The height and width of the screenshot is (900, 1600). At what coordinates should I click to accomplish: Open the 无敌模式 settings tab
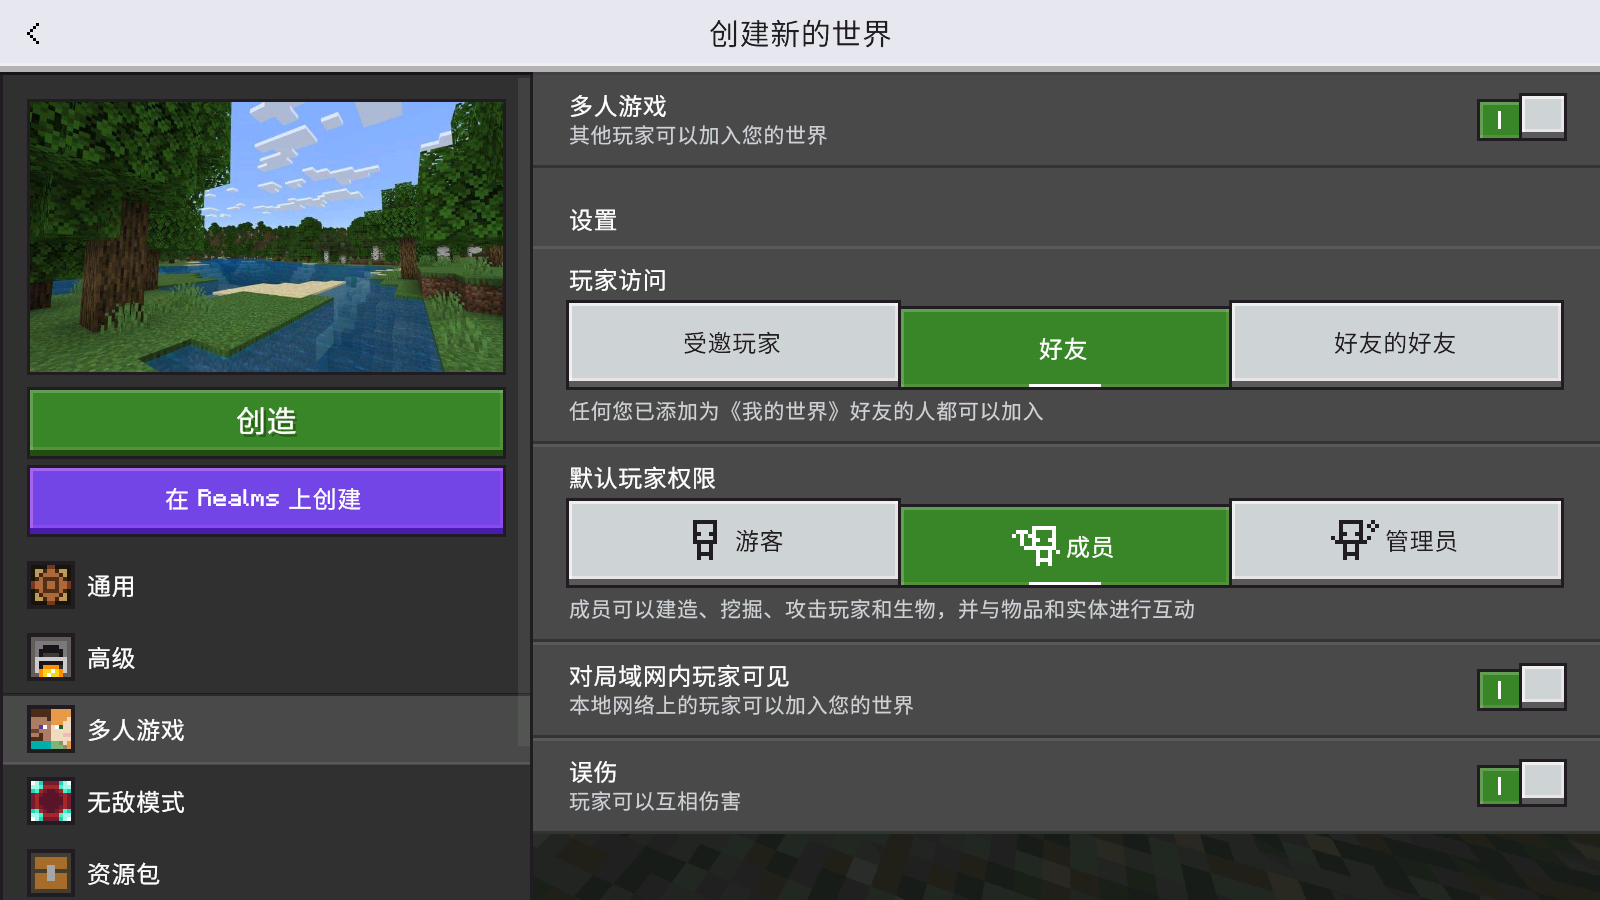(x=266, y=802)
